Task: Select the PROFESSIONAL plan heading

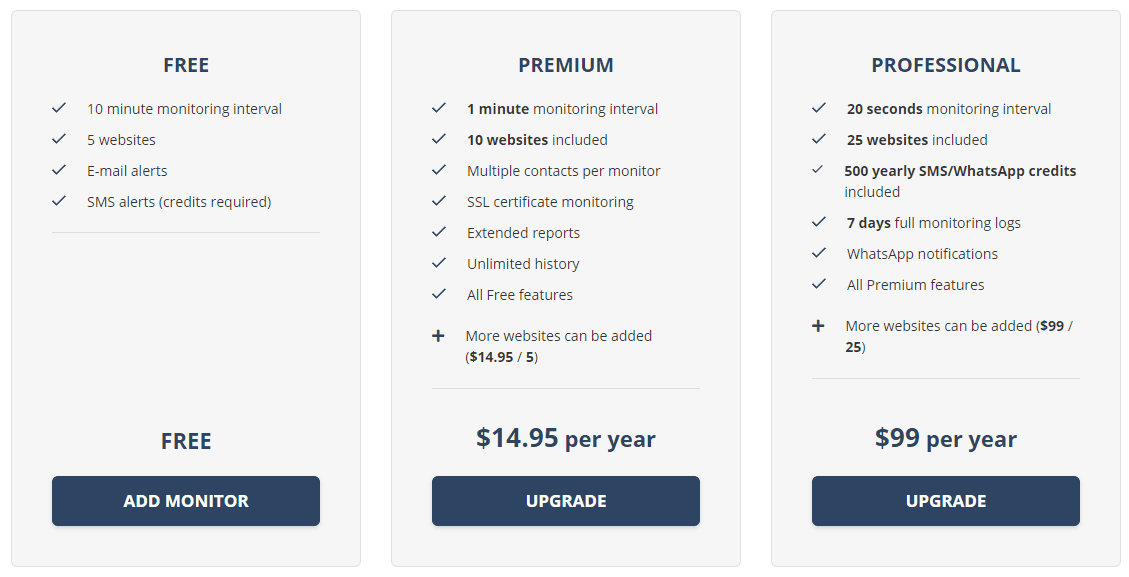Action: point(946,65)
